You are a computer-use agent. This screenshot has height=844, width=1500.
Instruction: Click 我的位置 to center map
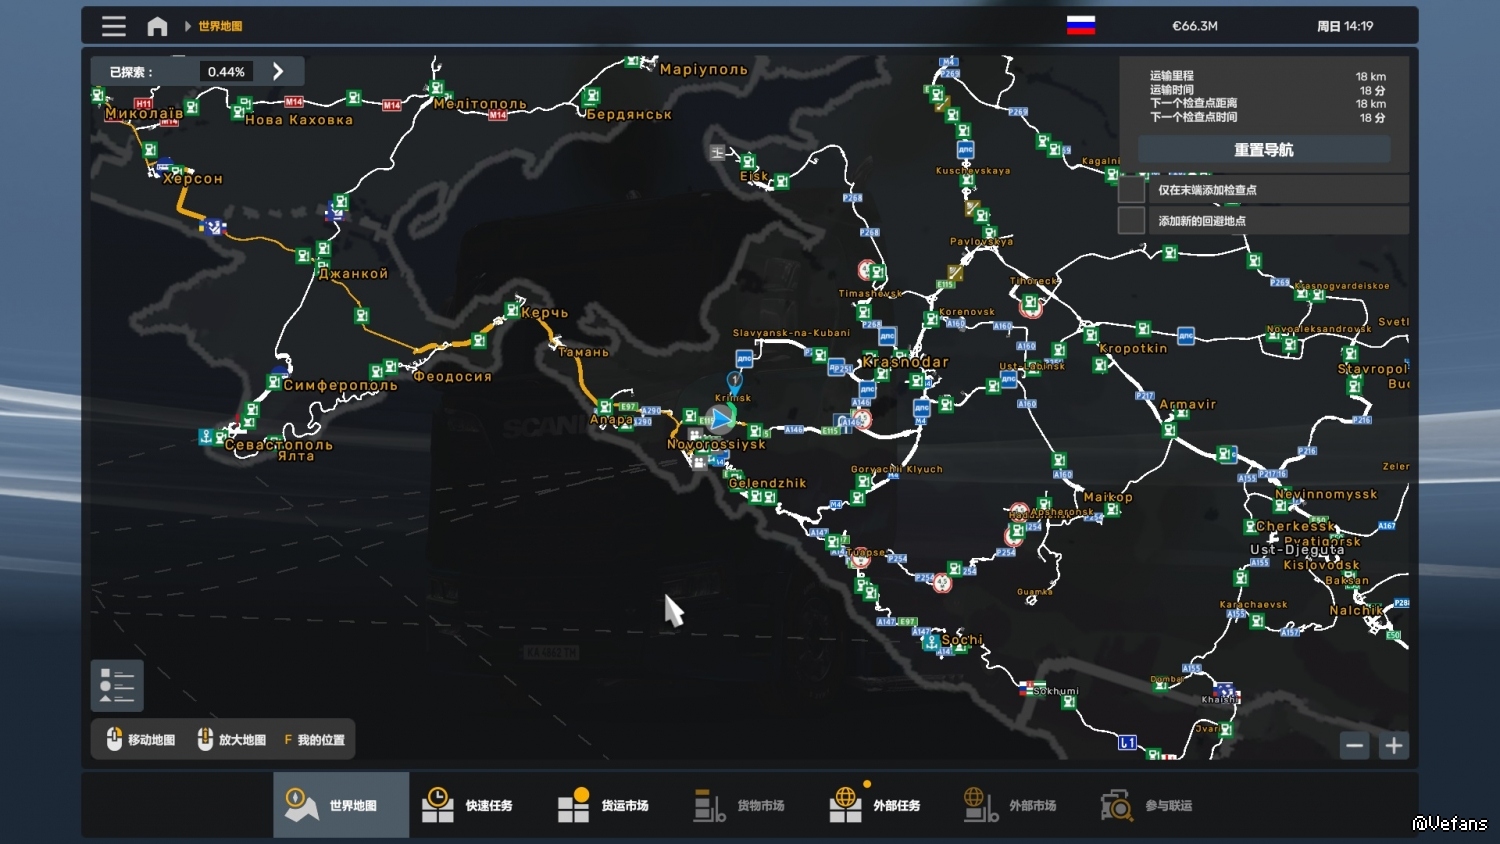(x=314, y=740)
